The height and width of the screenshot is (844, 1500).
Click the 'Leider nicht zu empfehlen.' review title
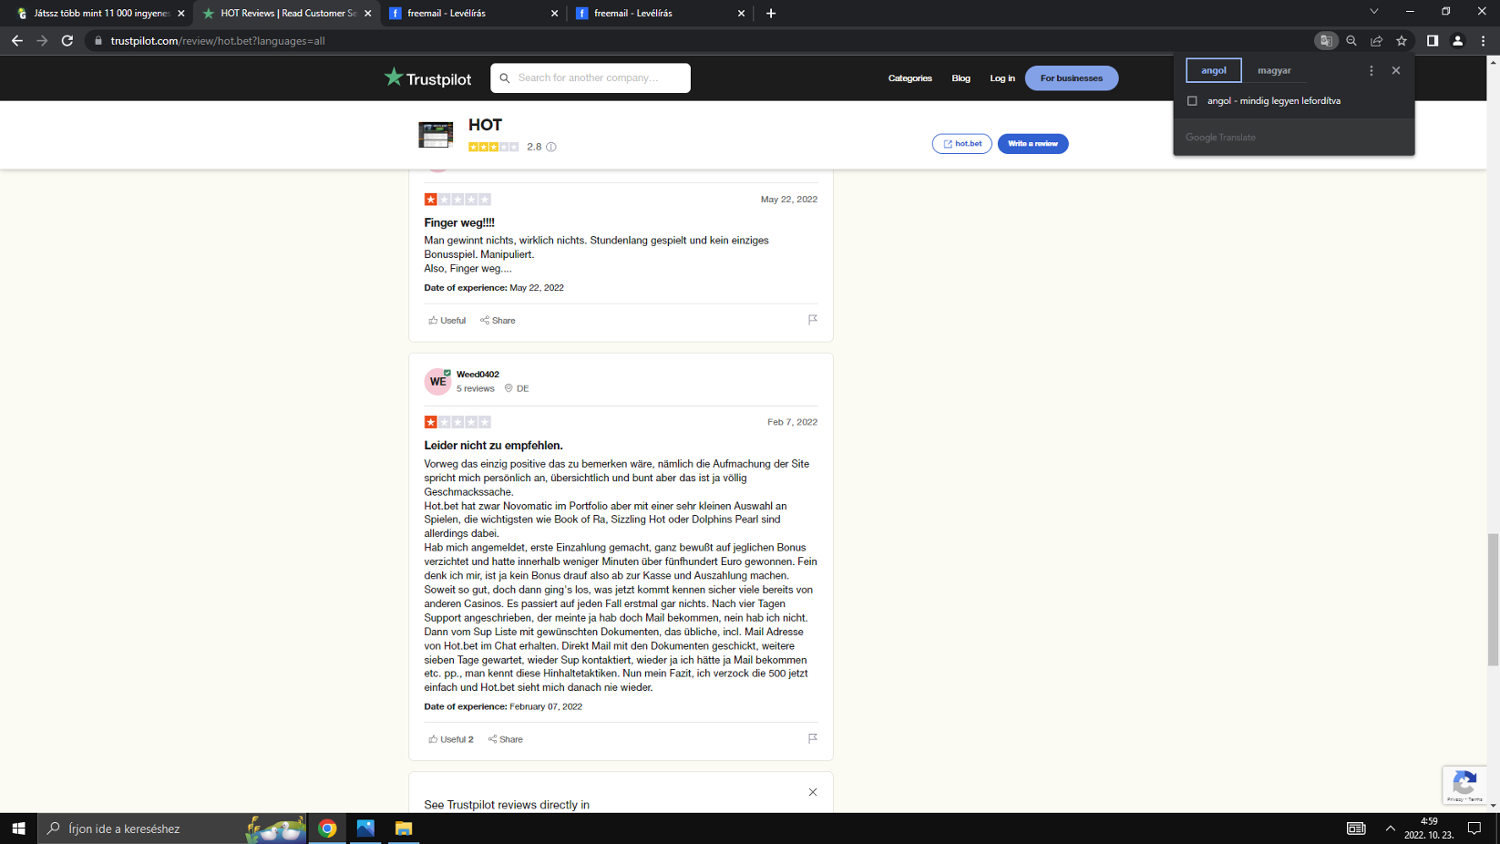pos(493,446)
